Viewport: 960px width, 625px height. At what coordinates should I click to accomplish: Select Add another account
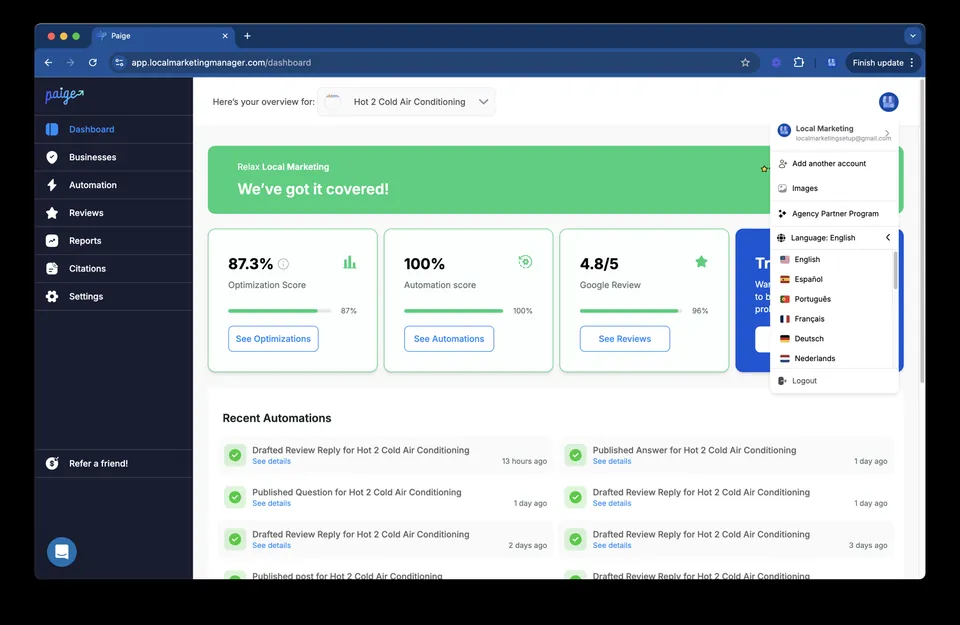point(834,163)
